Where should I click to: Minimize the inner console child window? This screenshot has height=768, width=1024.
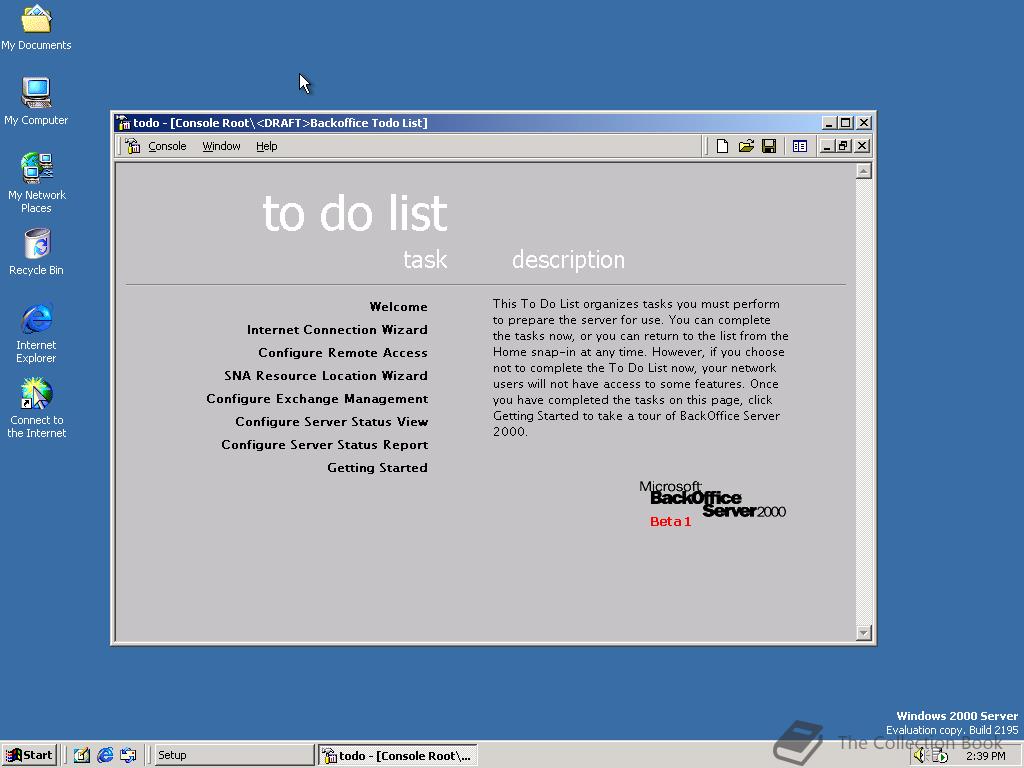tap(826, 146)
